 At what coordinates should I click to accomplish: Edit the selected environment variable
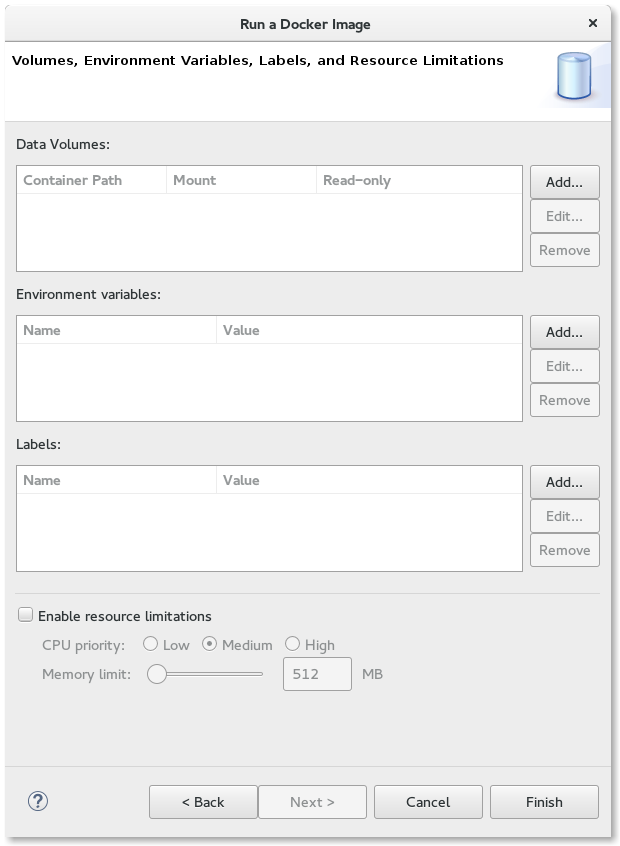coord(564,366)
